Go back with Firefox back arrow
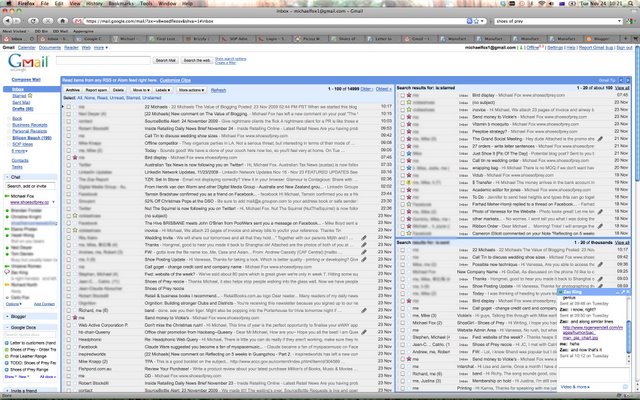 [7, 21]
